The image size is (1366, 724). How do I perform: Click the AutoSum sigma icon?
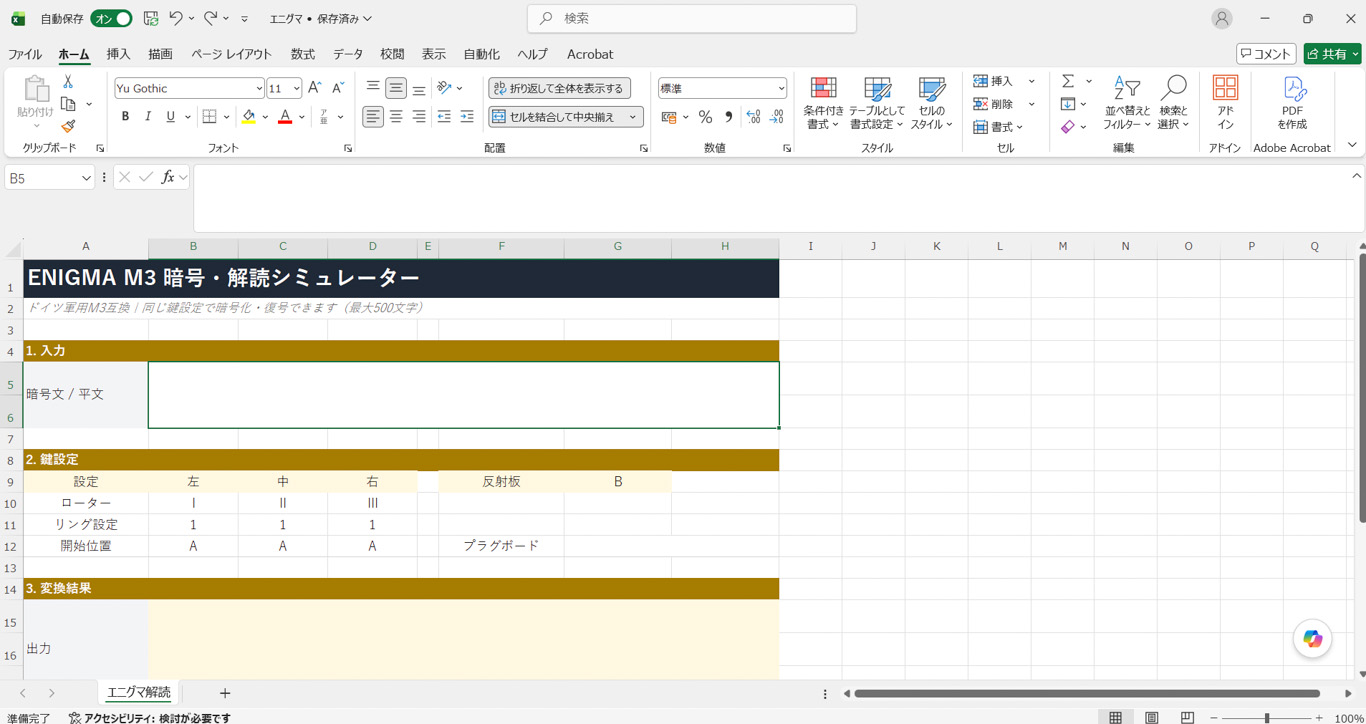pos(1068,81)
